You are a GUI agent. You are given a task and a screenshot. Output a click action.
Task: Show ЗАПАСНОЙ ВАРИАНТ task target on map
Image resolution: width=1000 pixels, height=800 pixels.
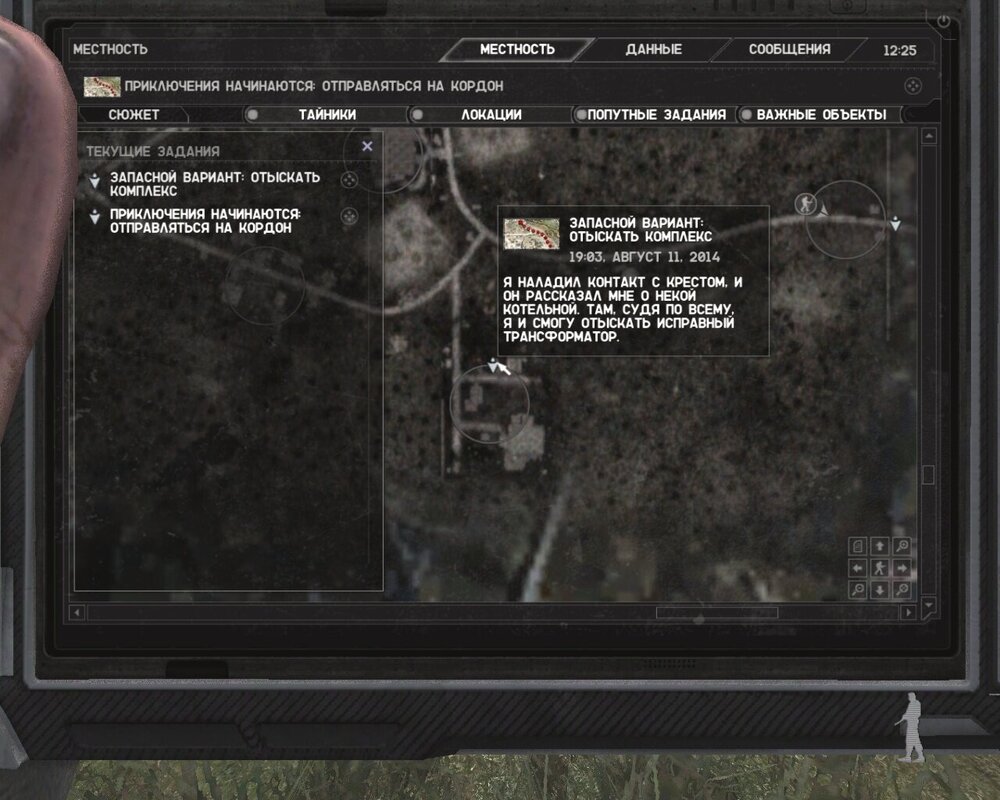click(349, 181)
